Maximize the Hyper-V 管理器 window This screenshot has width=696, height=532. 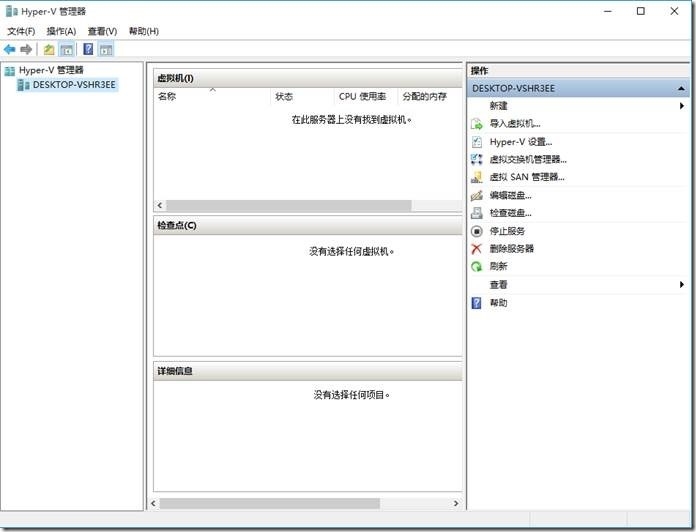[x=641, y=11]
